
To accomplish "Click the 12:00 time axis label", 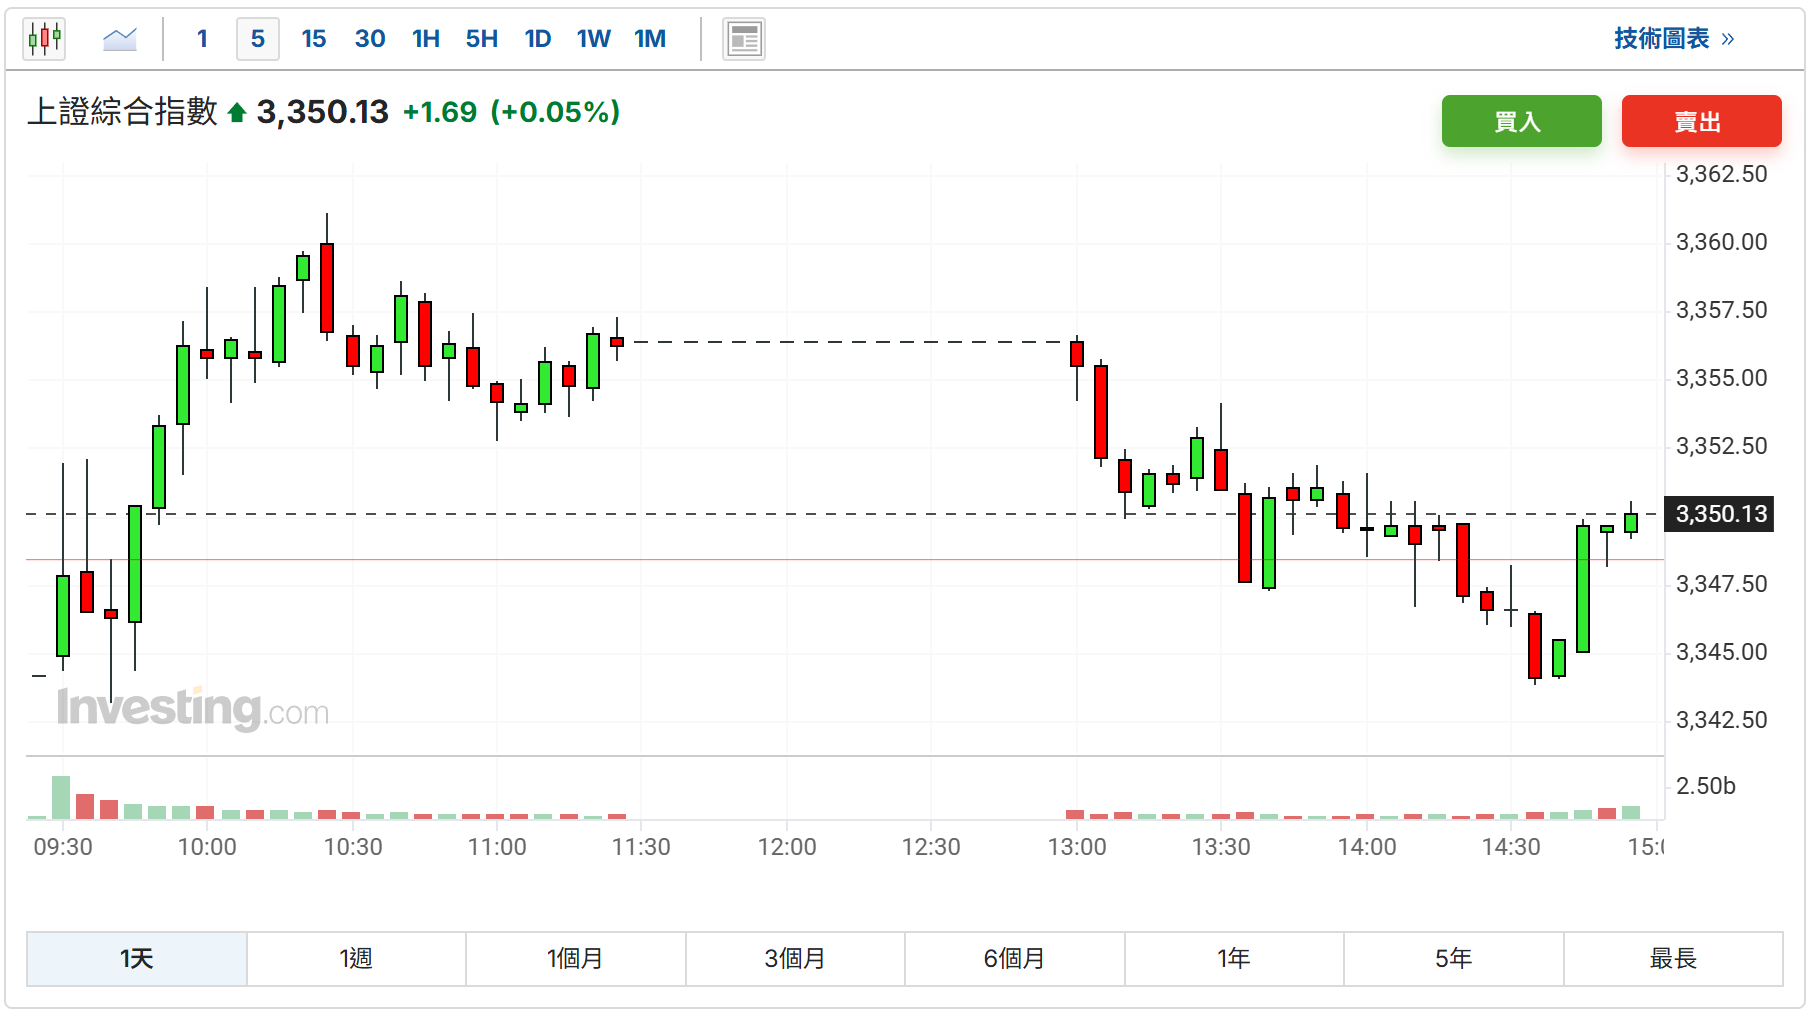I will click(787, 847).
